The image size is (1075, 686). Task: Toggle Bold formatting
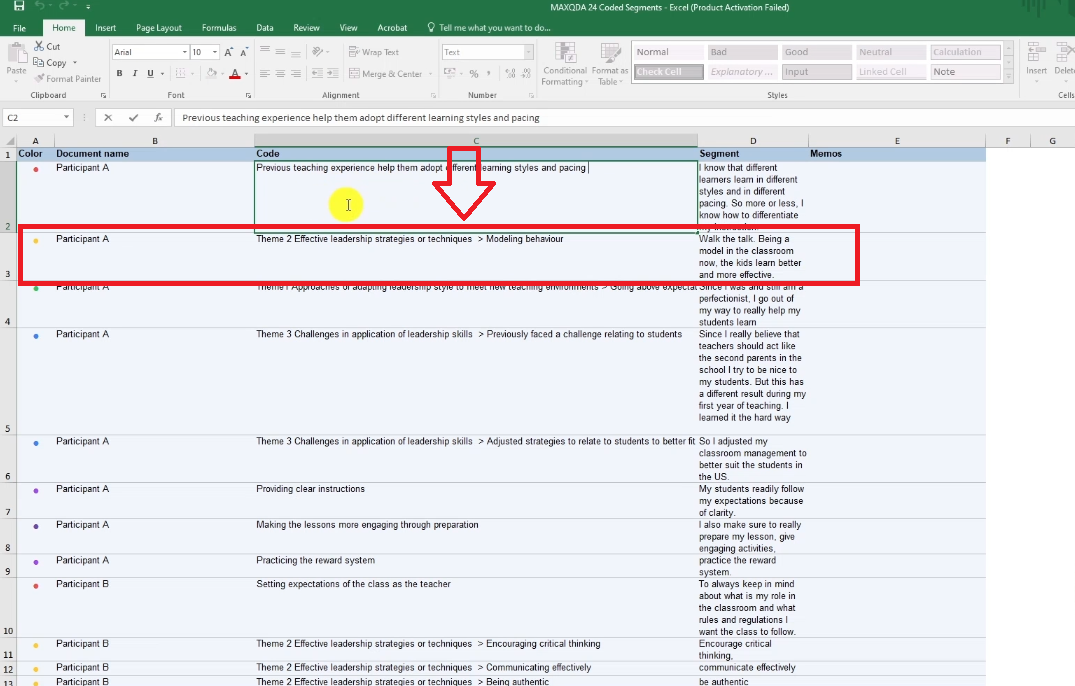pyautogui.click(x=119, y=73)
